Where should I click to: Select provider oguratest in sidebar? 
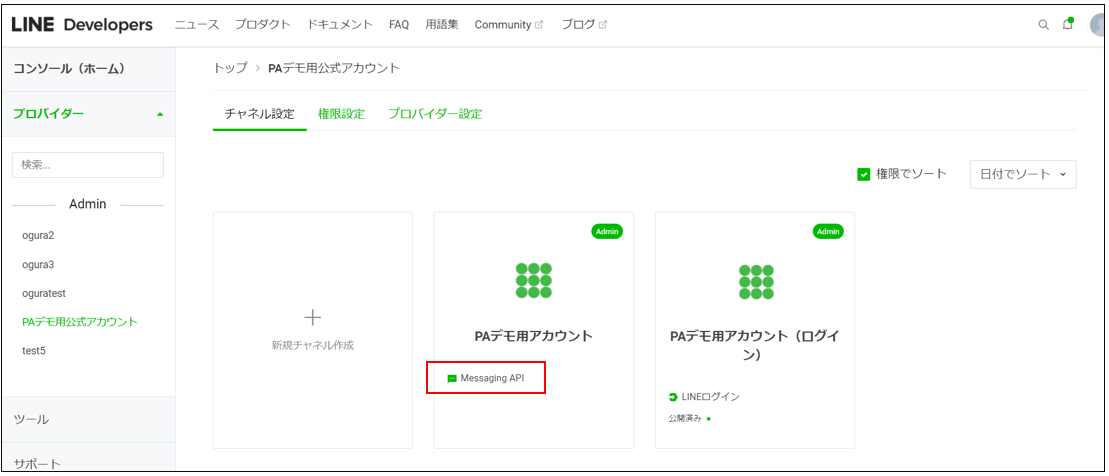coord(44,293)
